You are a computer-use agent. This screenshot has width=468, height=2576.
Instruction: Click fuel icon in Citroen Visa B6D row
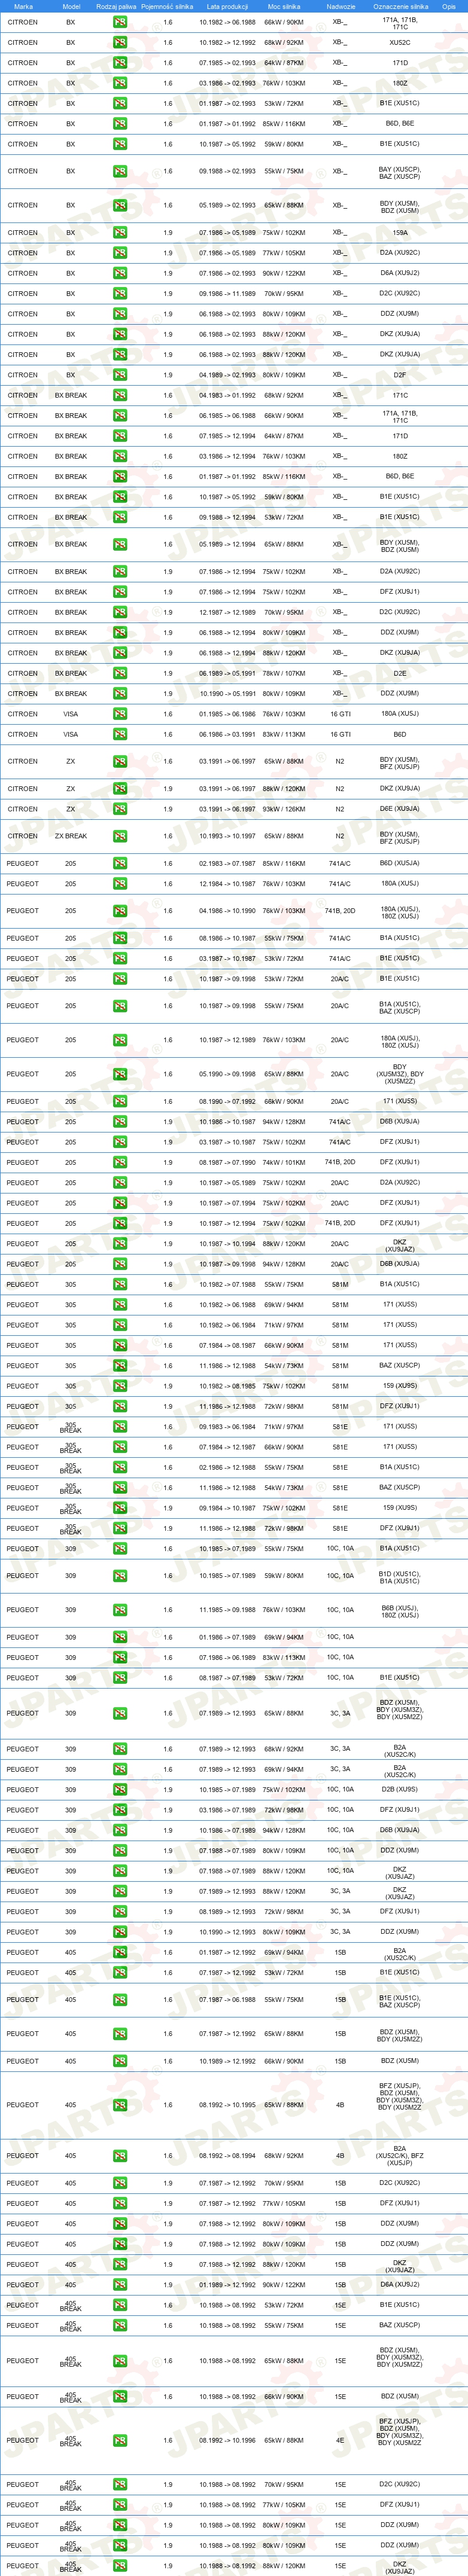(120, 734)
